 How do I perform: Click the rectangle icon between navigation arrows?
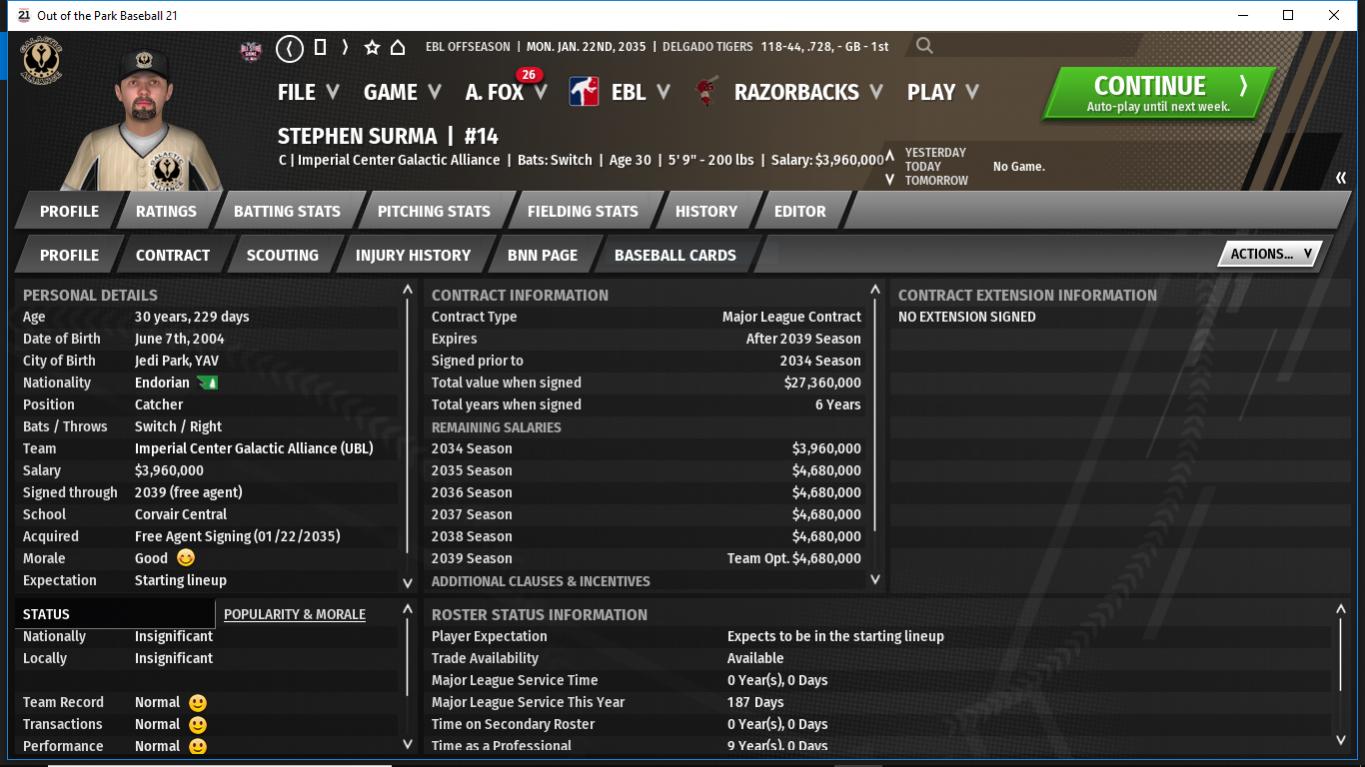(x=320, y=47)
